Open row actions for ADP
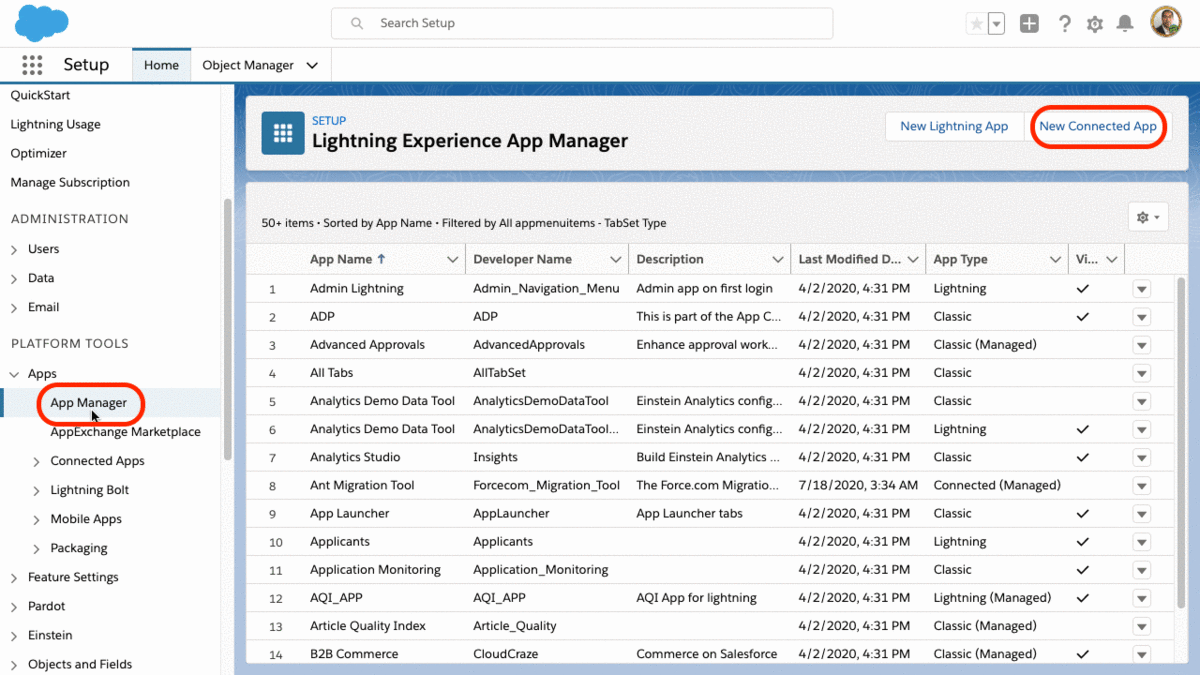The width and height of the screenshot is (1200, 675). pyautogui.click(x=1141, y=317)
